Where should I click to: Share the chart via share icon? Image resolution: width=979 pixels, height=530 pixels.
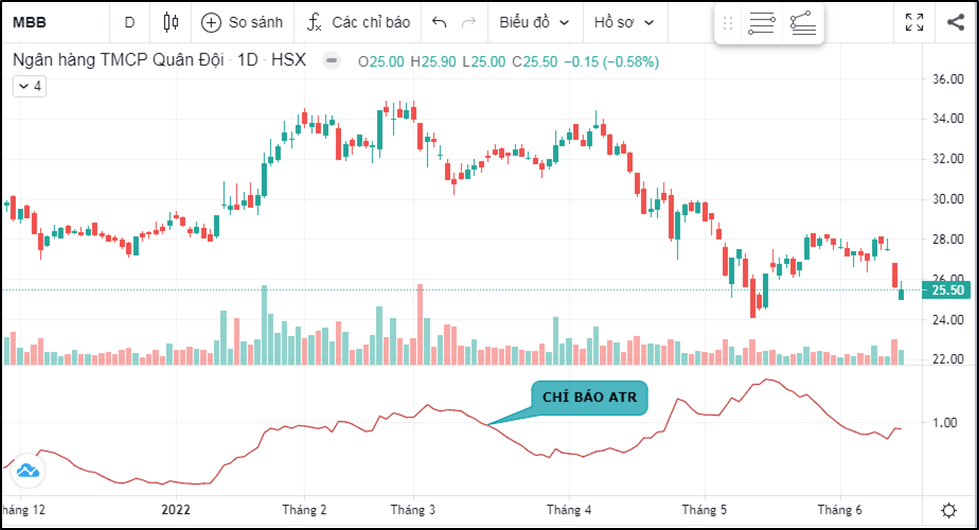(954, 22)
